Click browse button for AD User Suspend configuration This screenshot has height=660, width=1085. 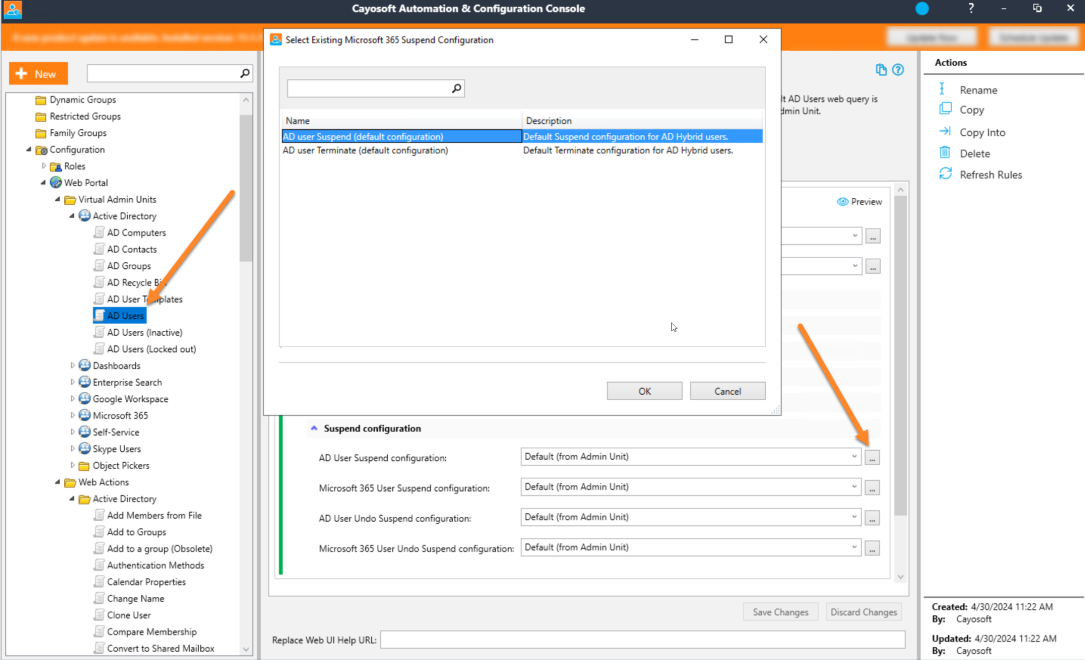(872, 457)
